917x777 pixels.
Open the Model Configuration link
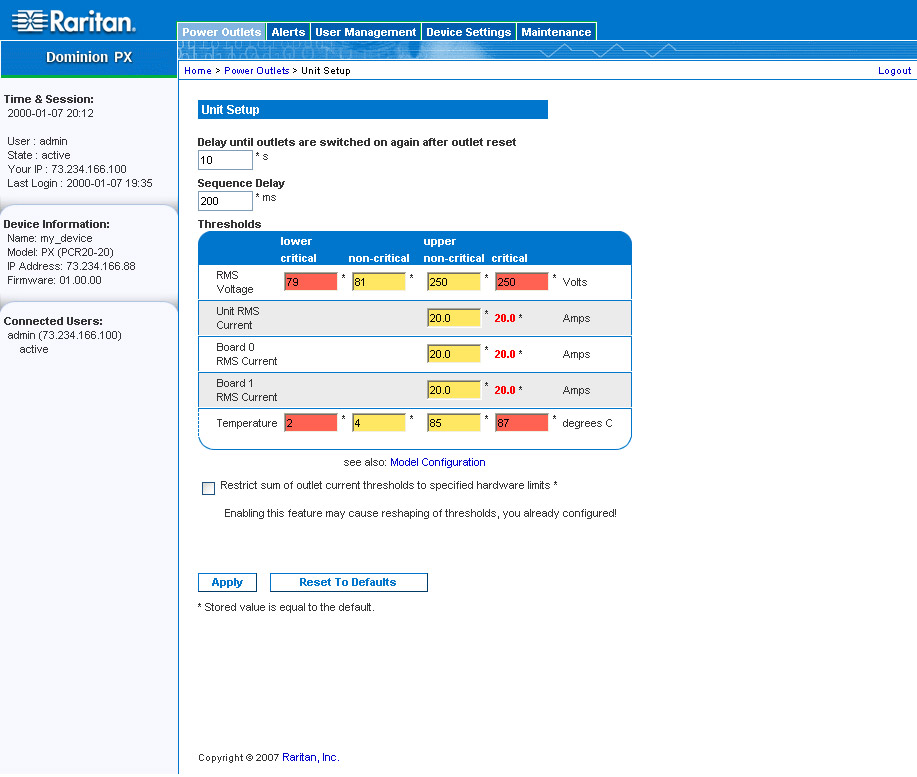(x=437, y=463)
